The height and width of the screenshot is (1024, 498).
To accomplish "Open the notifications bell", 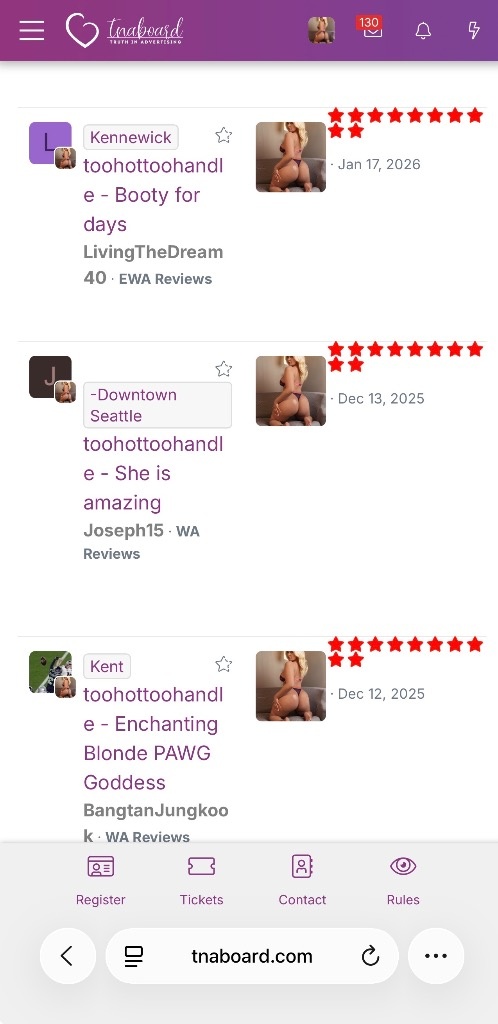I will 424,30.
